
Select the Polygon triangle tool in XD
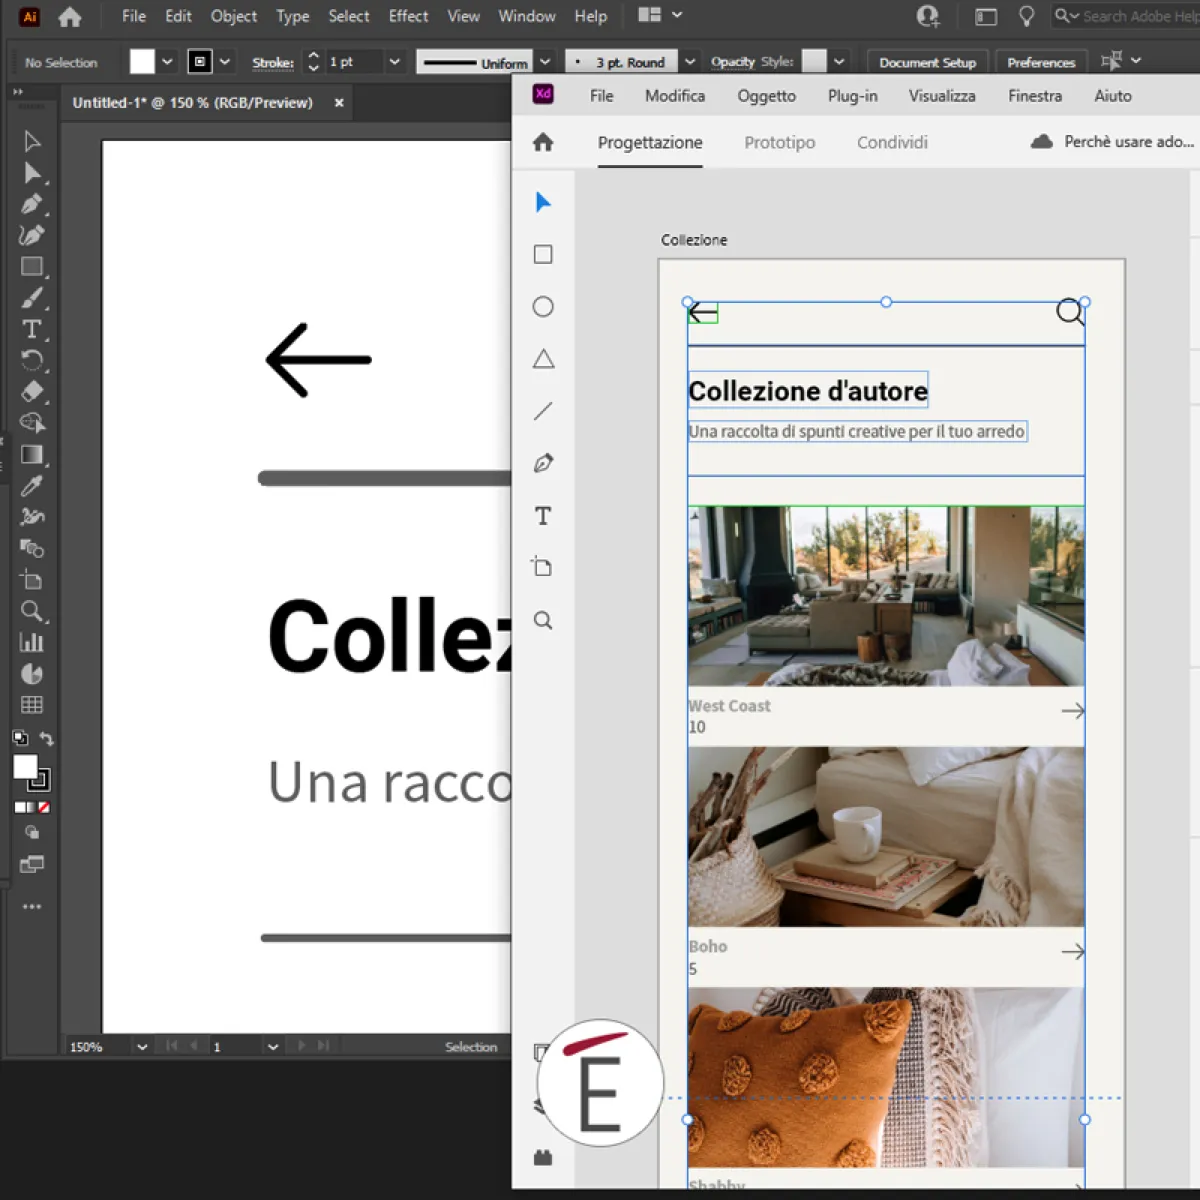click(x=543, y=359)
